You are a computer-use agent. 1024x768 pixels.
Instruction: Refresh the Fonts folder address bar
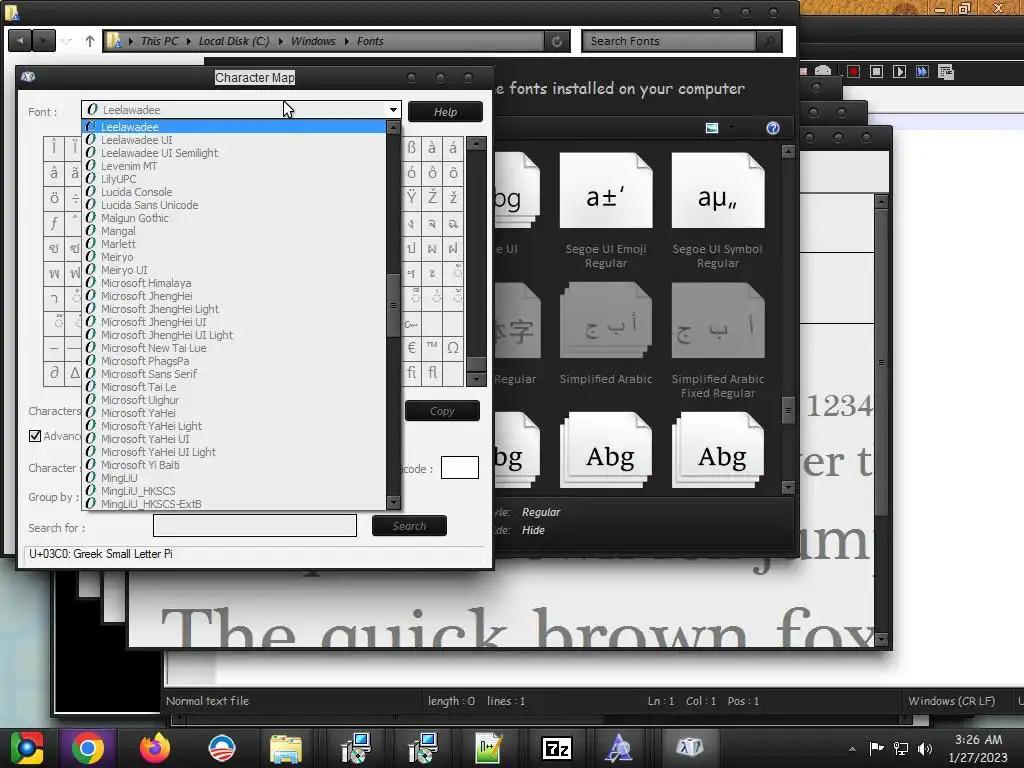[556, 41]
